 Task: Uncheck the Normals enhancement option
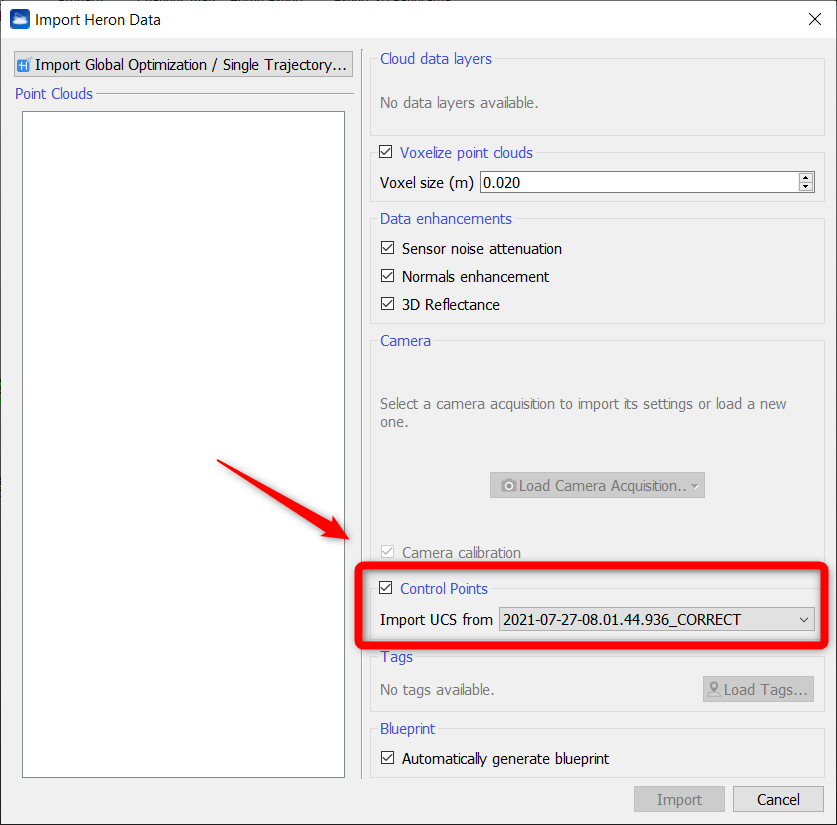pyautogui.click(x=388, y=277)
